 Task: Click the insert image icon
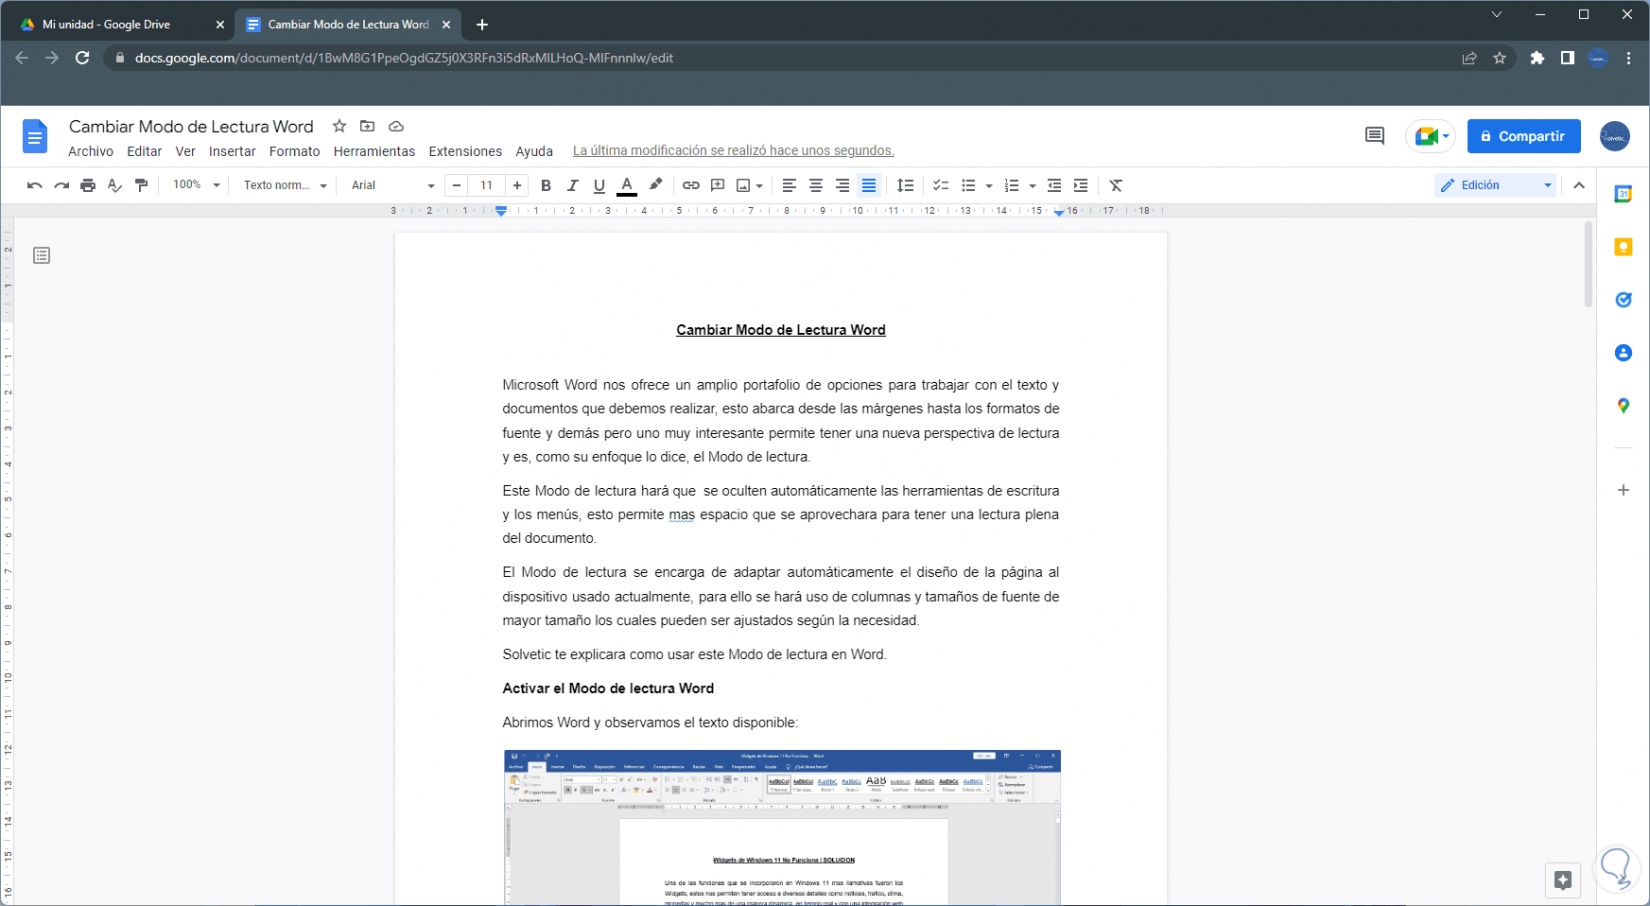[x=743, y=185]
